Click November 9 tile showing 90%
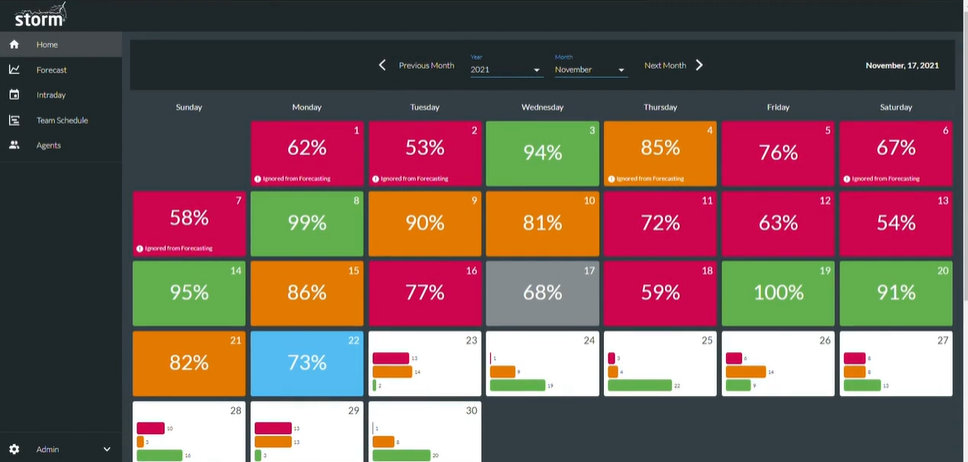This screenshot has height=462, width=968. point(425,224)
